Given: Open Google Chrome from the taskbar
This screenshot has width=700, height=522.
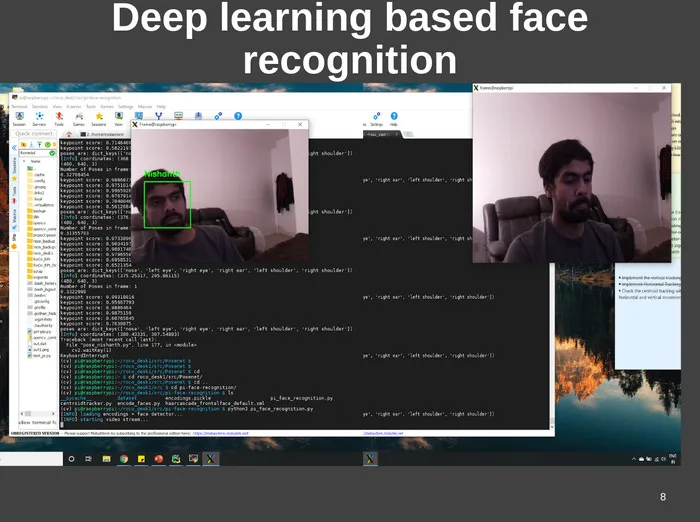Looking at the screenshot, I should click(x=124, y=459).
